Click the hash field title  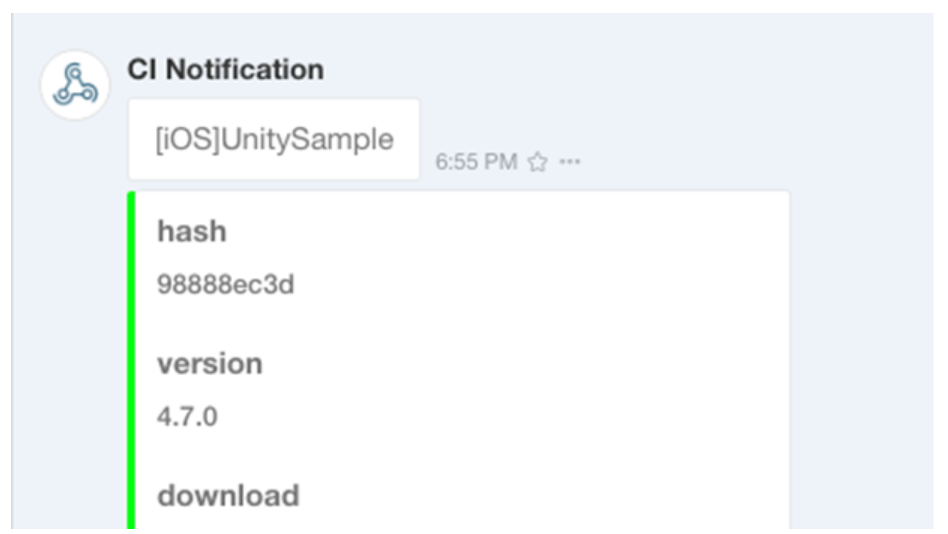pos(191,231)
